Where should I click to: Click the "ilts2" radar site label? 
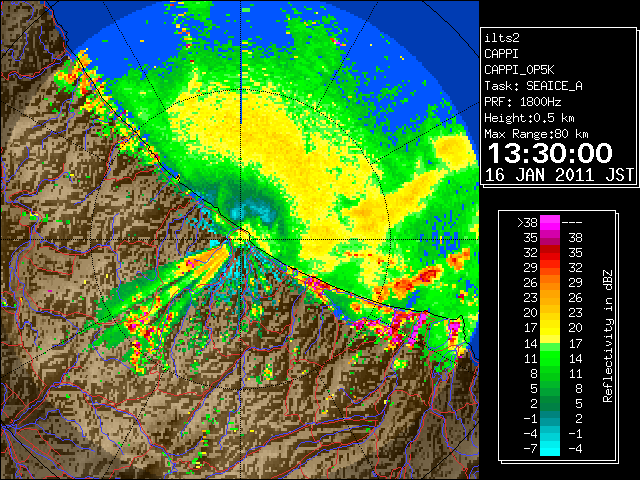point(502,38)
